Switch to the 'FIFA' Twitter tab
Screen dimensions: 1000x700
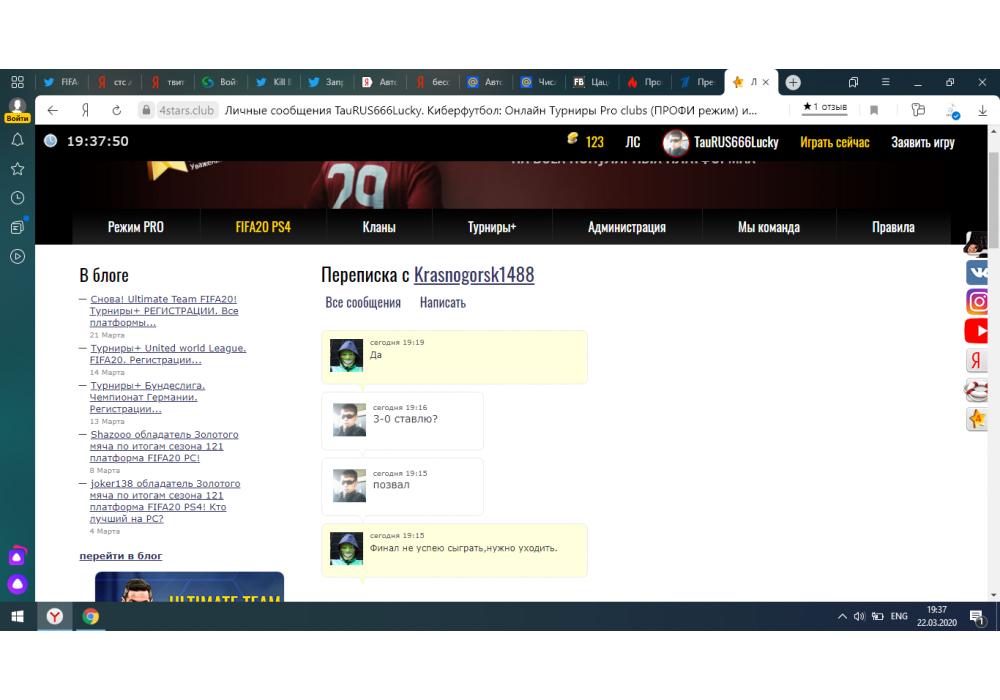[x=61, y=82]
